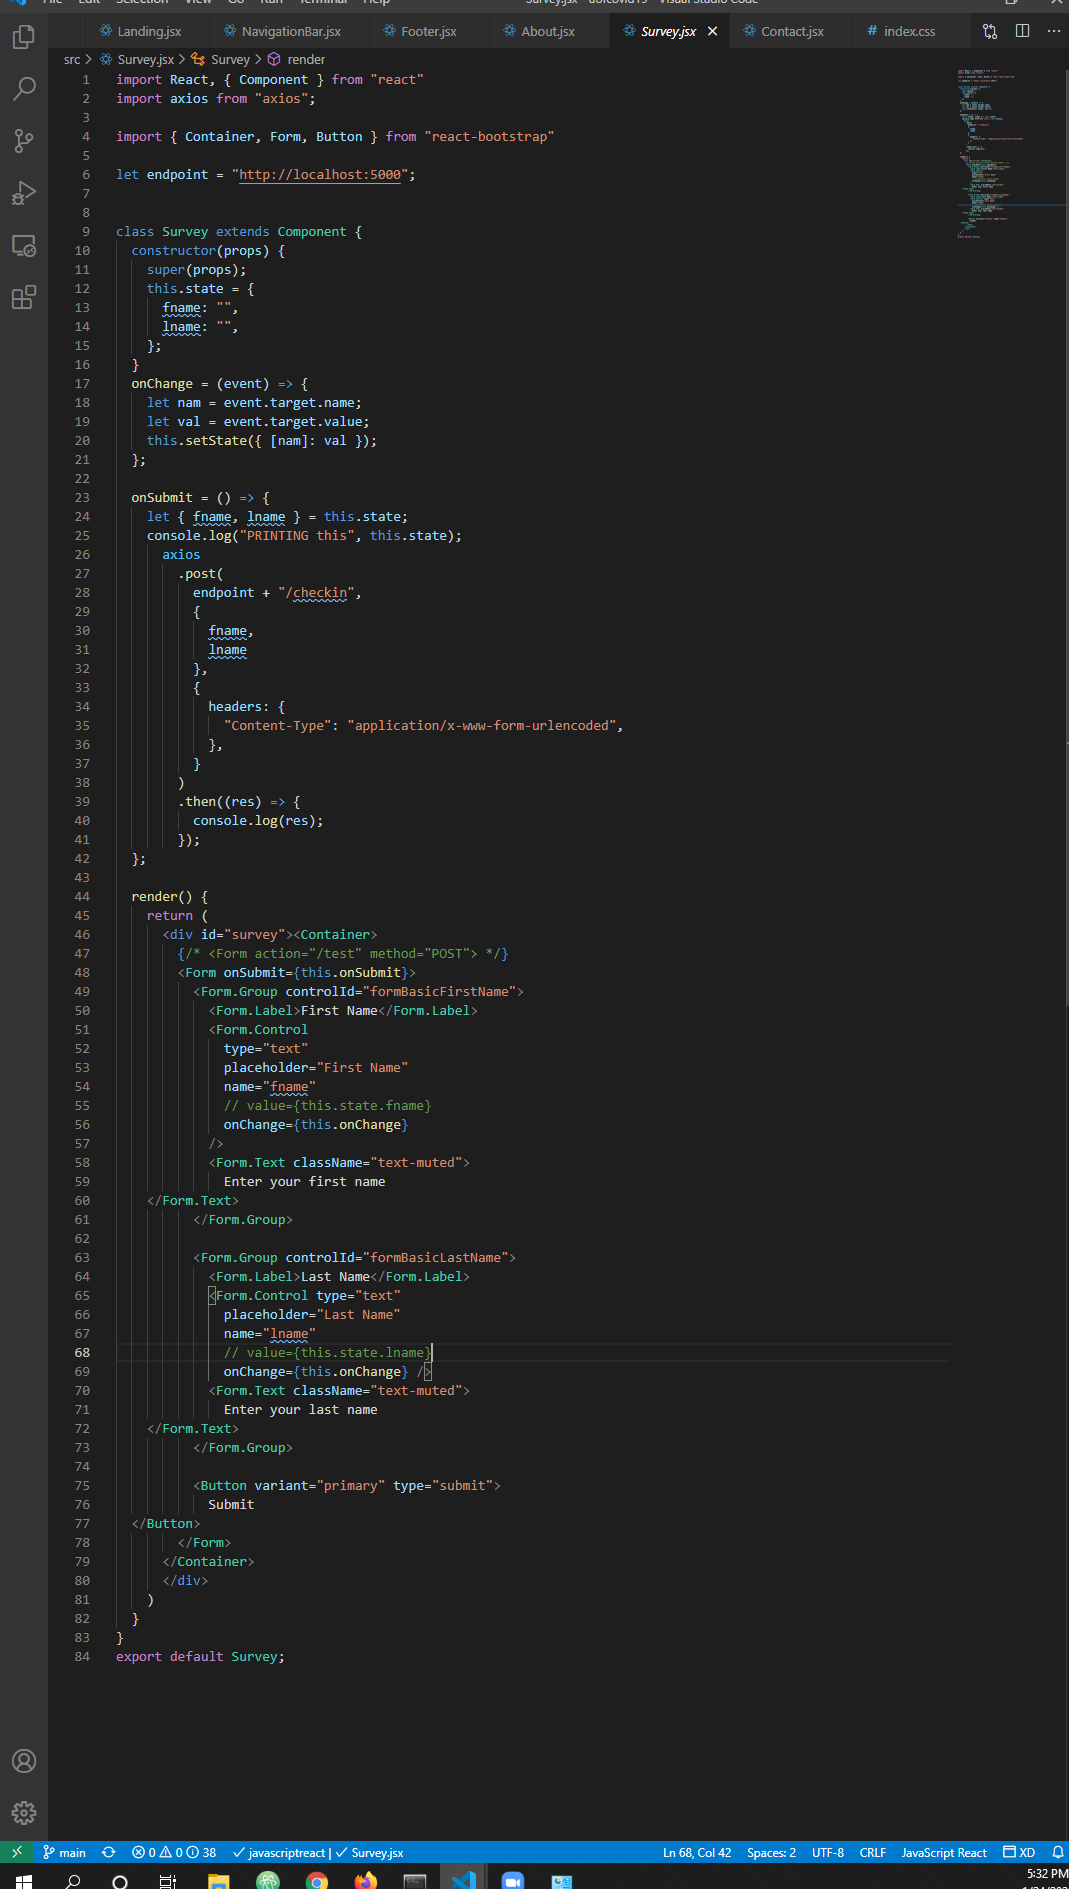The height and width of the screenshot is (1889, 1069).
Task: Open the errors and warnings status item
Action: point(174,1852)
